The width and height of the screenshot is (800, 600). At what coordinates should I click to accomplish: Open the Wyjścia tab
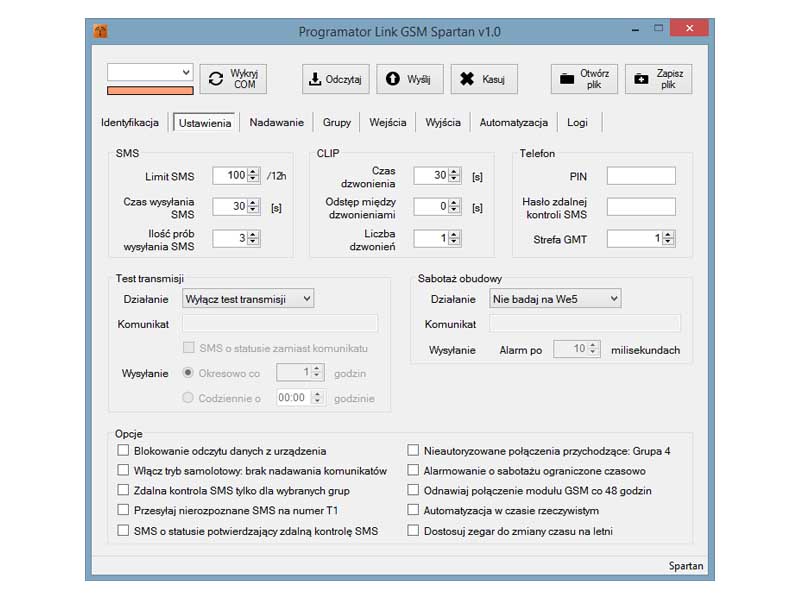coord(443,122)
